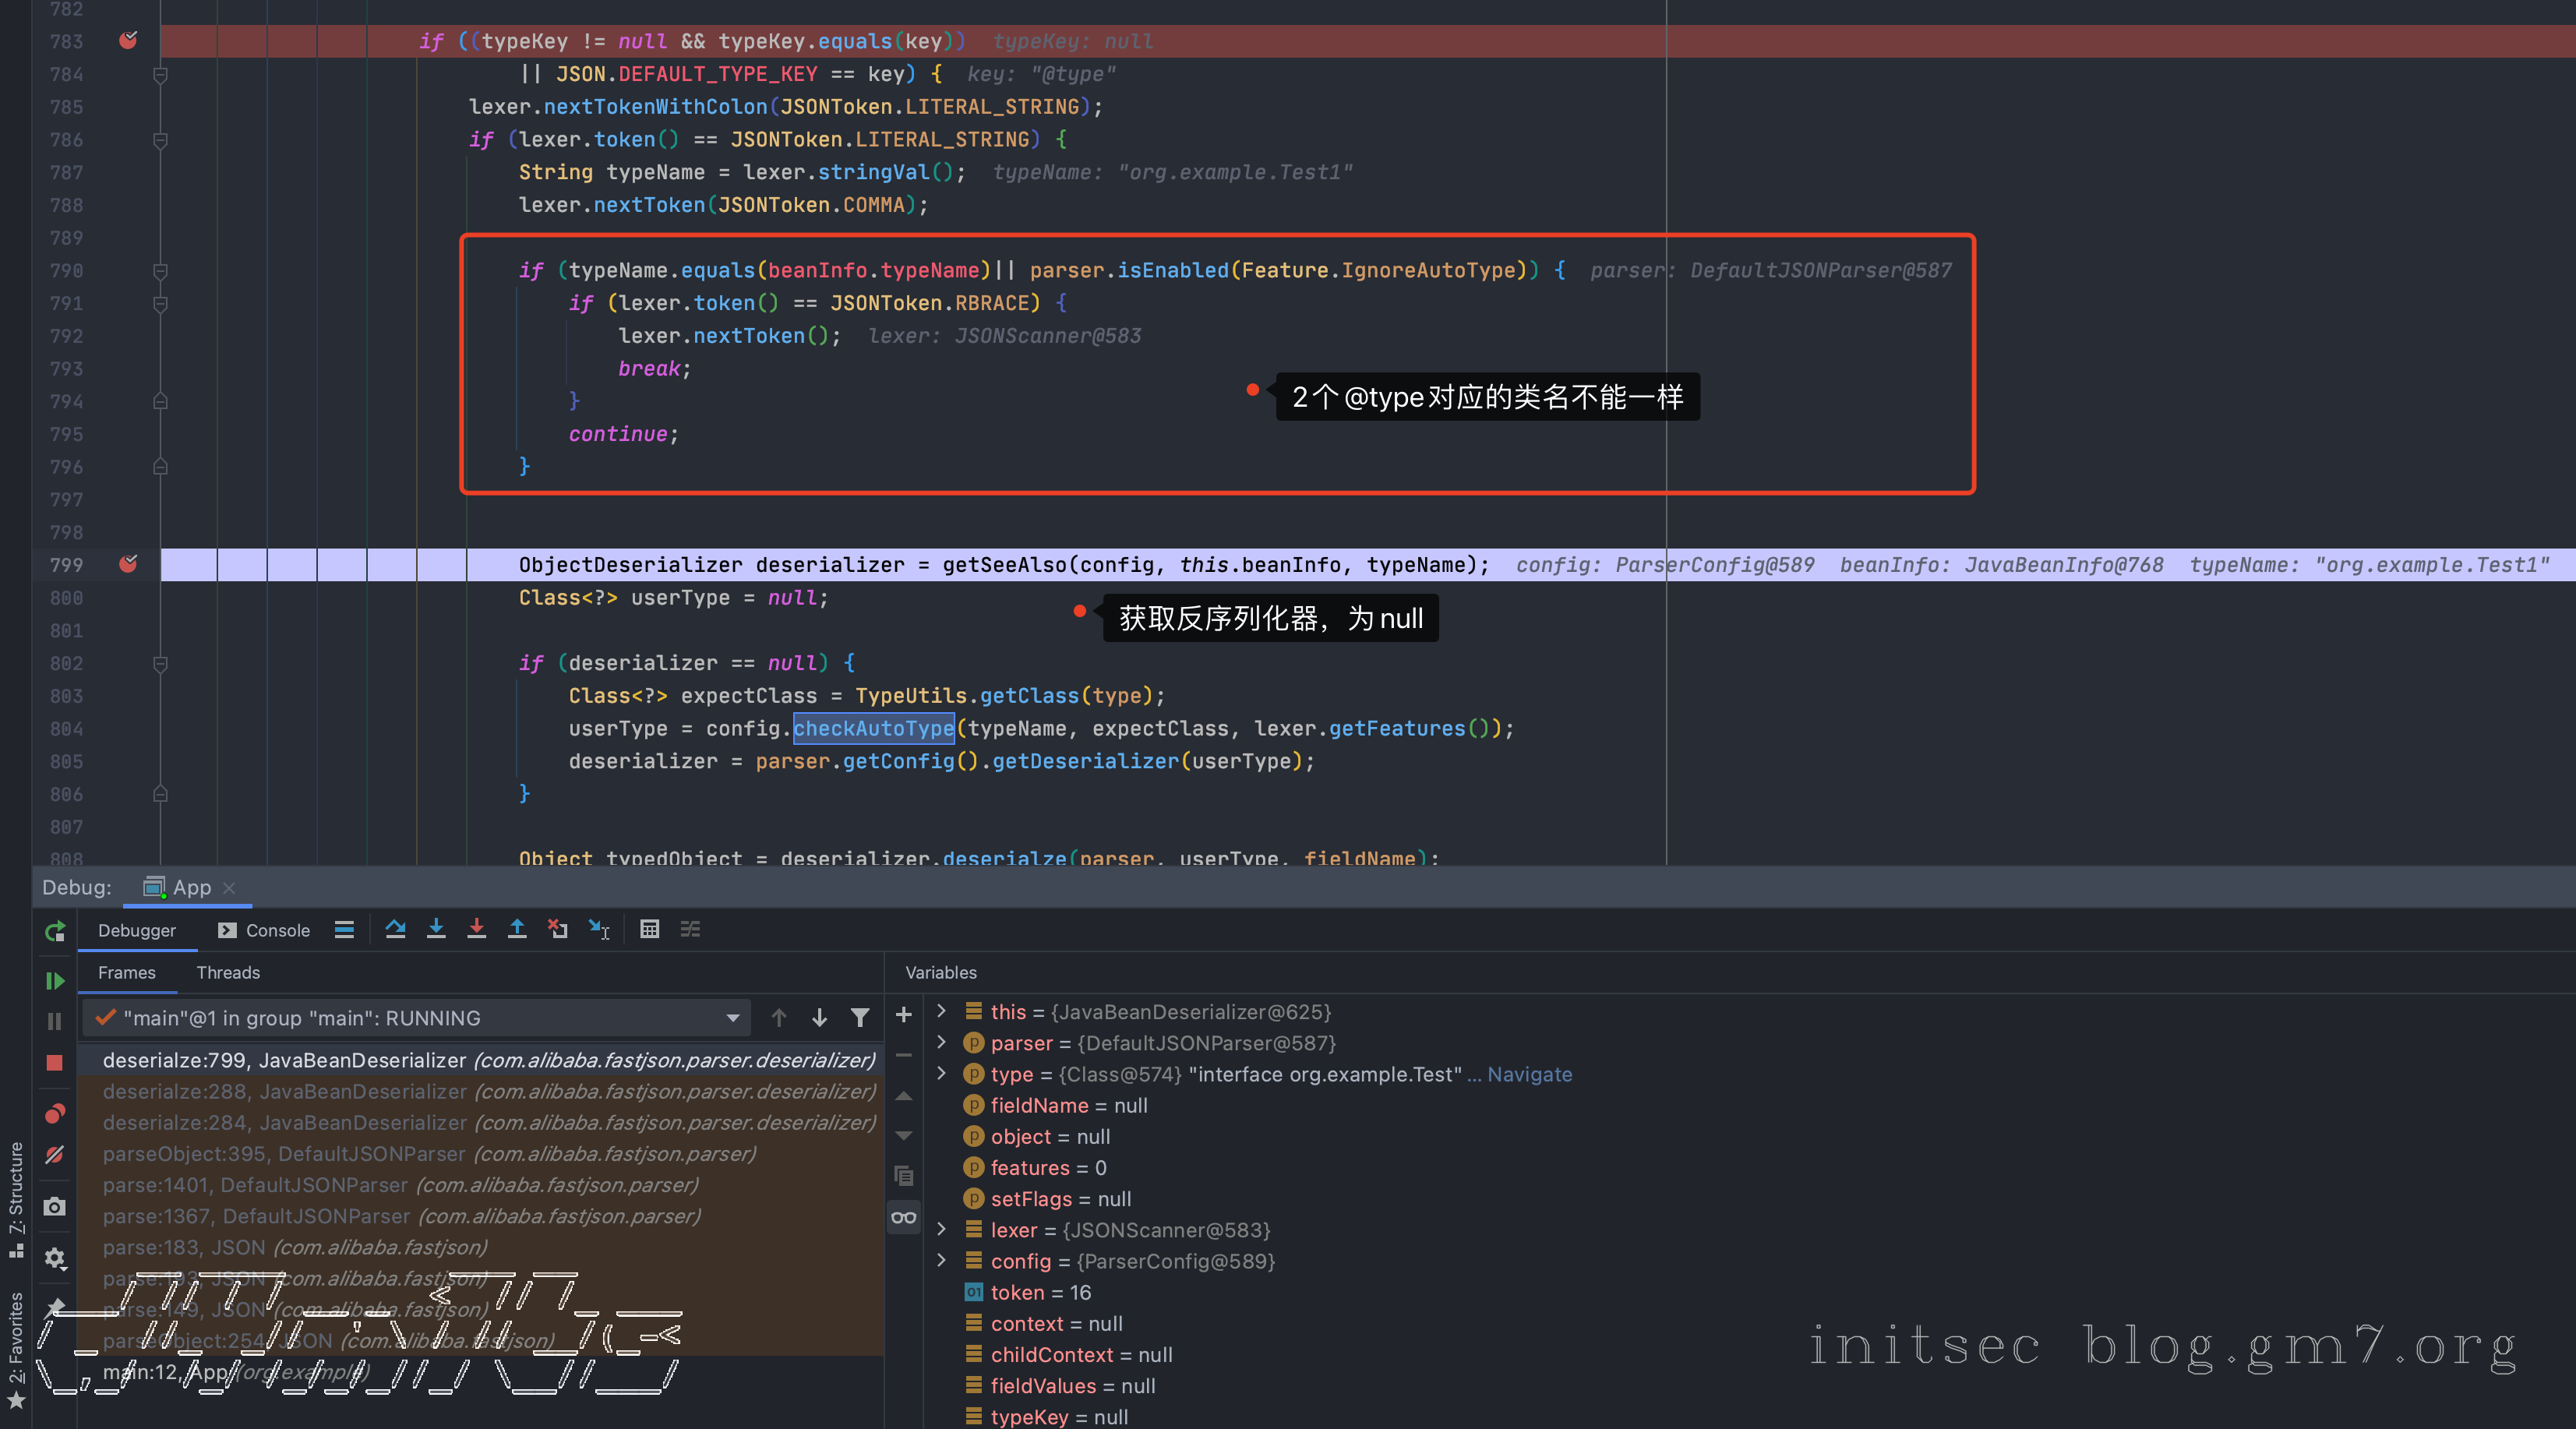Image resolution: width=2576 pixels, height=1429 pixels.
Task: Open the thread selector dropdown
Action: coord(733,1018)
